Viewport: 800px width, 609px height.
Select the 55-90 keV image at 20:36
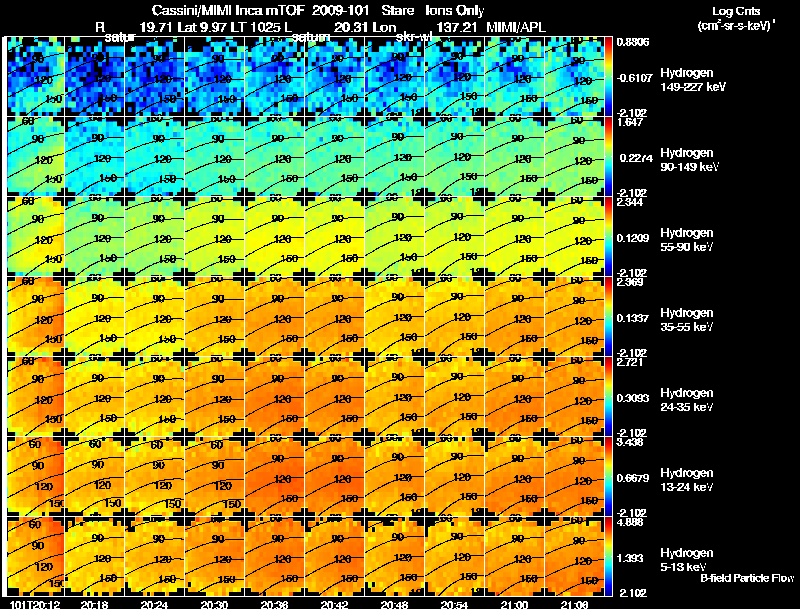click(274, 237)
